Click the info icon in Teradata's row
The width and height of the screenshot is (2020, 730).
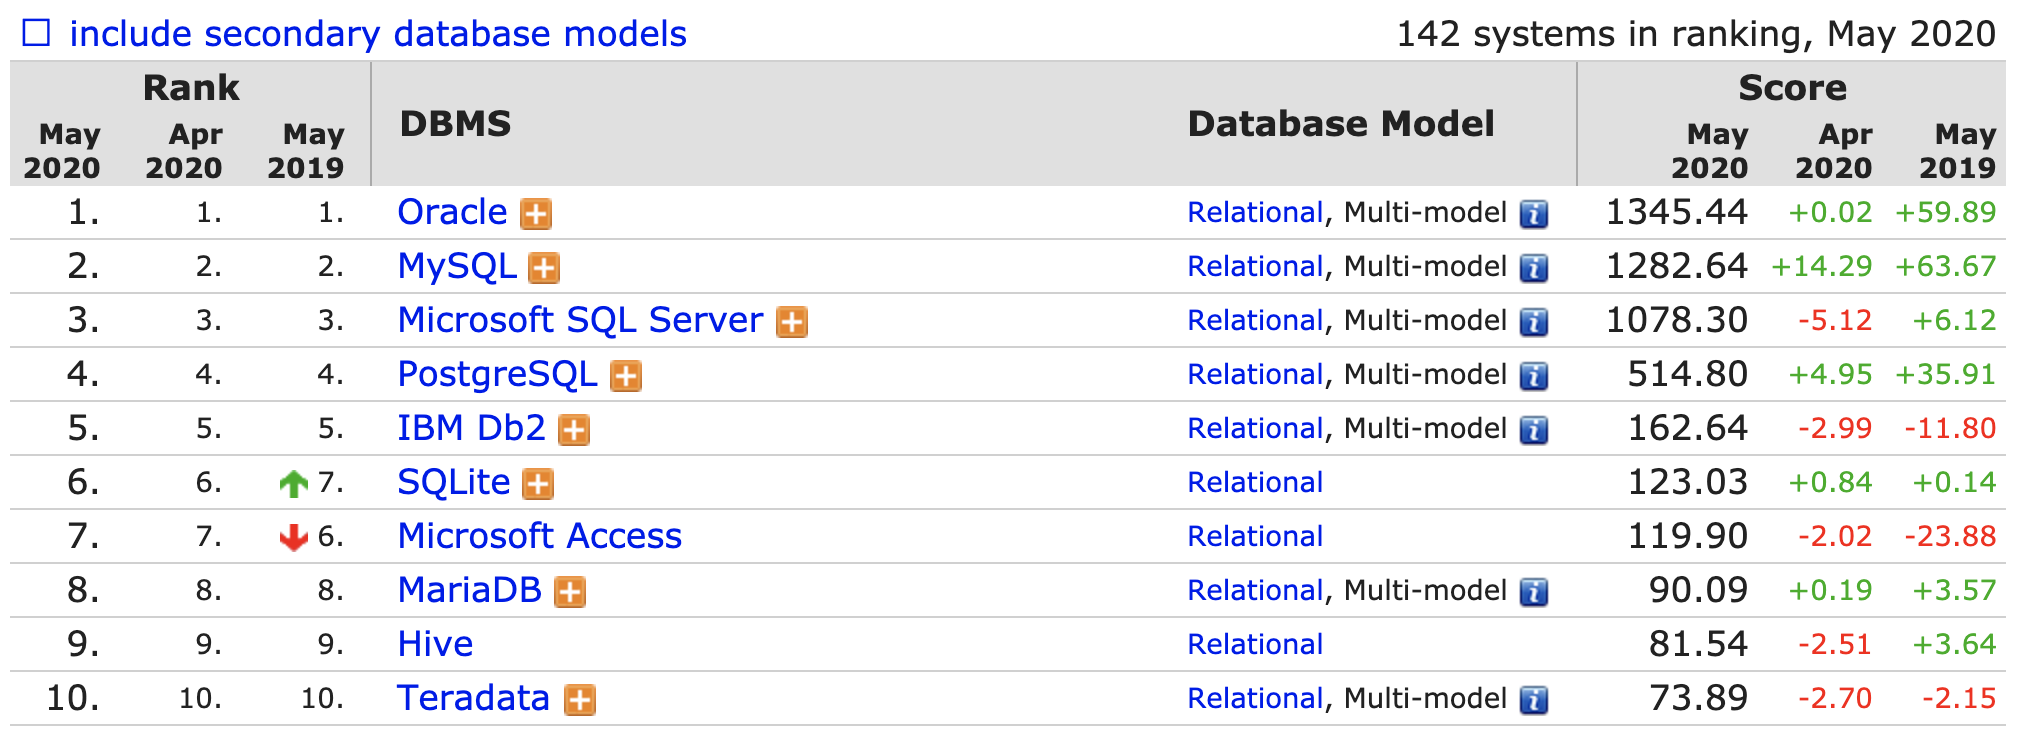click(1534, 700)
